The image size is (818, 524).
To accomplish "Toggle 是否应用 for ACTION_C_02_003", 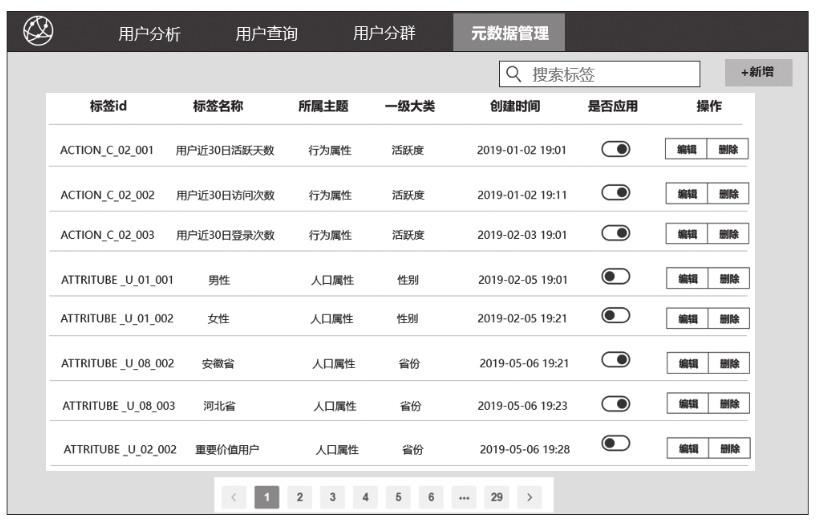I will pos(616,233).
